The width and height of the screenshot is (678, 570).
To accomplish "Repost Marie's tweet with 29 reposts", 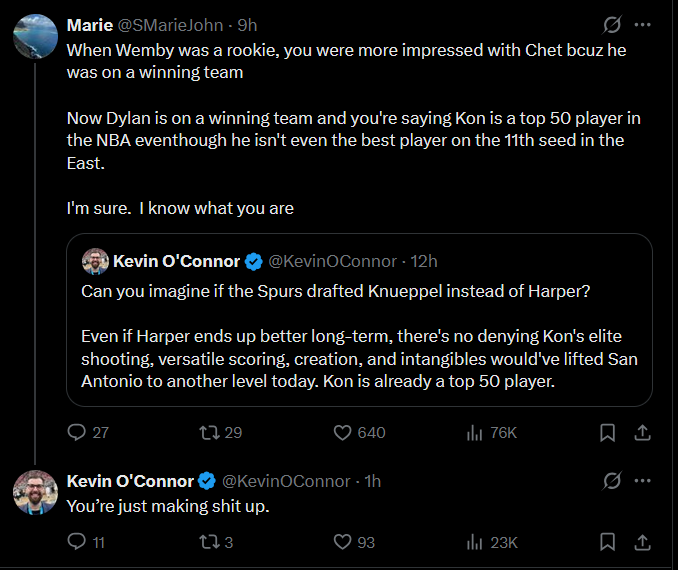I will point(210,432).
